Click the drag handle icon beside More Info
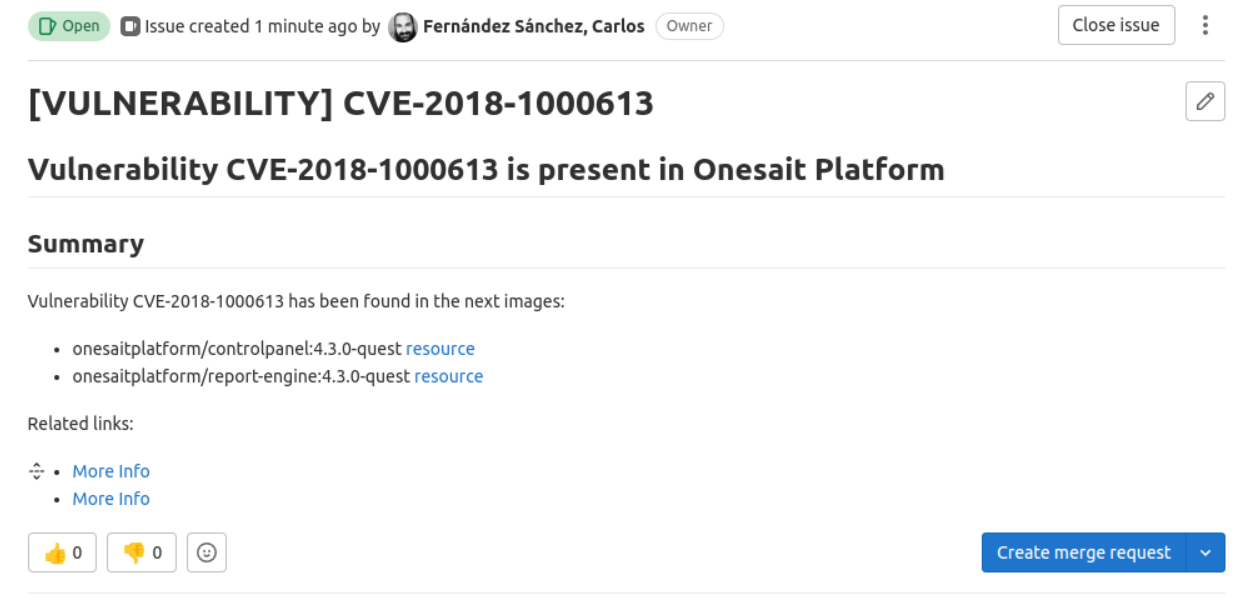This screenshot has width=1247, height=608. pos(37,471)
